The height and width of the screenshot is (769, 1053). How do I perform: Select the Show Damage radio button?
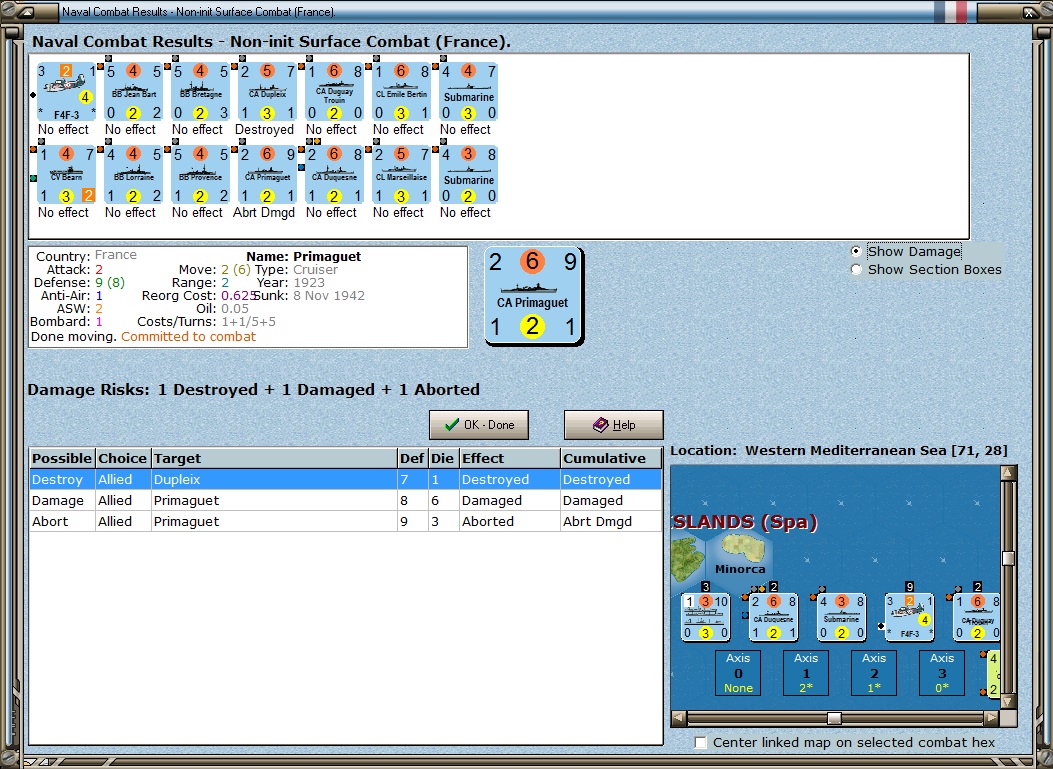coord(856,251)
